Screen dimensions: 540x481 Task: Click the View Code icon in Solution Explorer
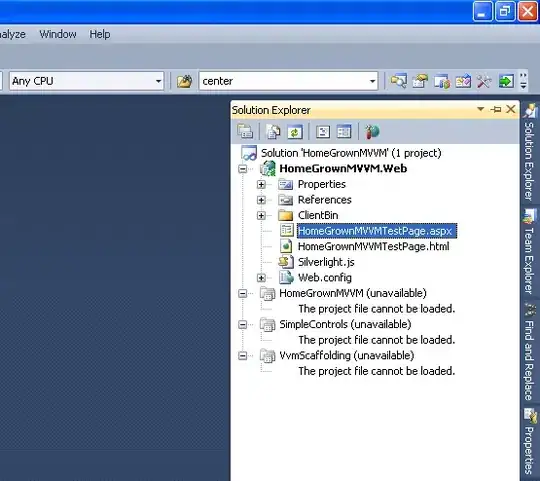point(323,132)
